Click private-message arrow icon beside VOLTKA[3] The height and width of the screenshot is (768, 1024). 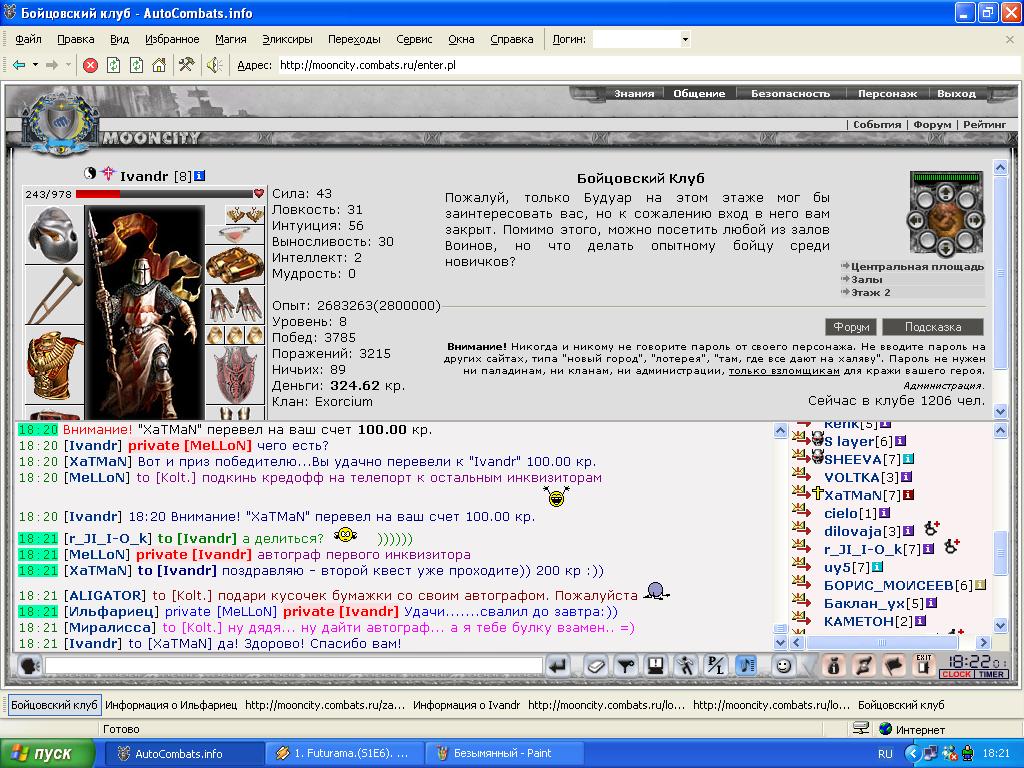800,473
